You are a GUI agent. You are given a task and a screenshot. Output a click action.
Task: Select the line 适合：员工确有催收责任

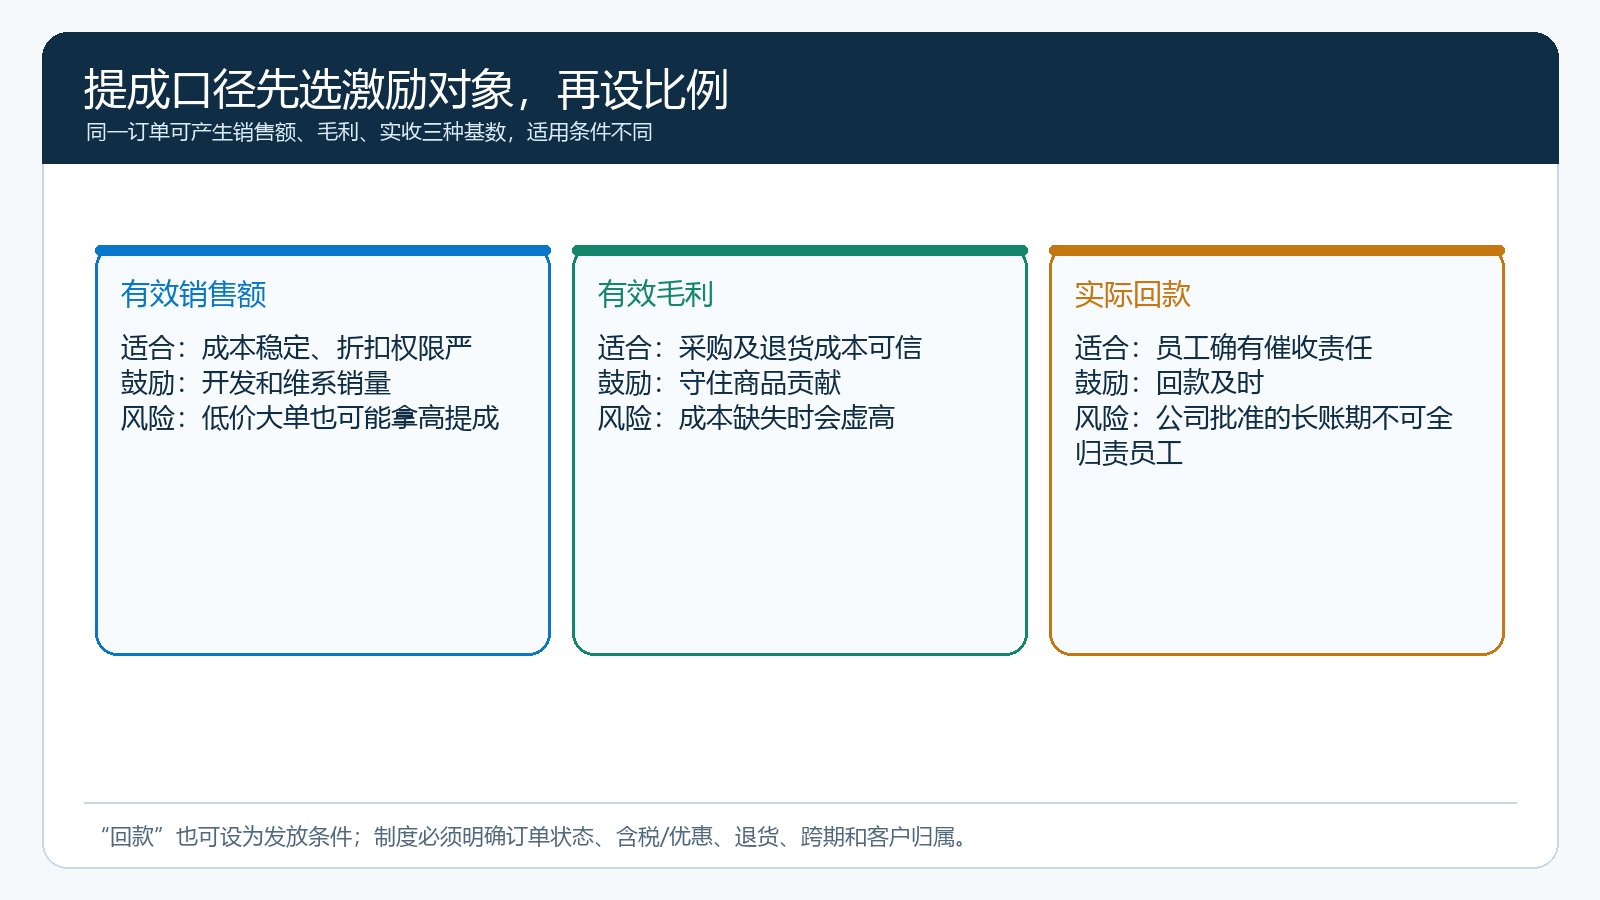pos(1223,348)
